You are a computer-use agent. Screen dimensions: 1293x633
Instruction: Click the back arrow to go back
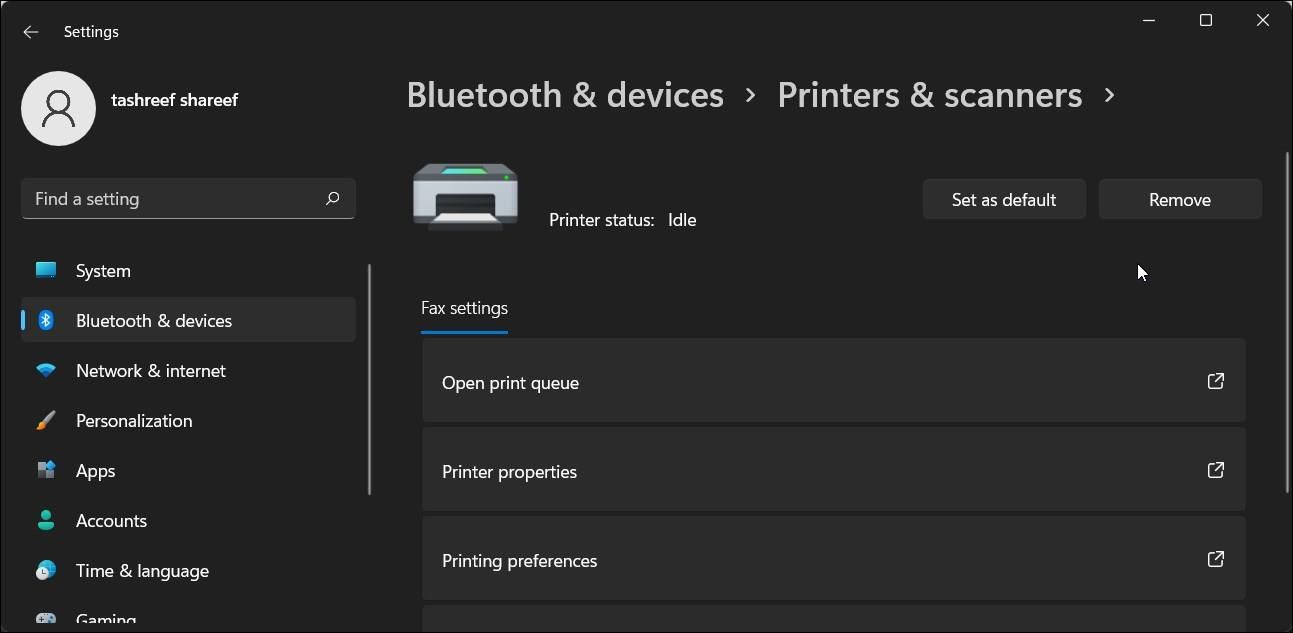coord(30,31)
